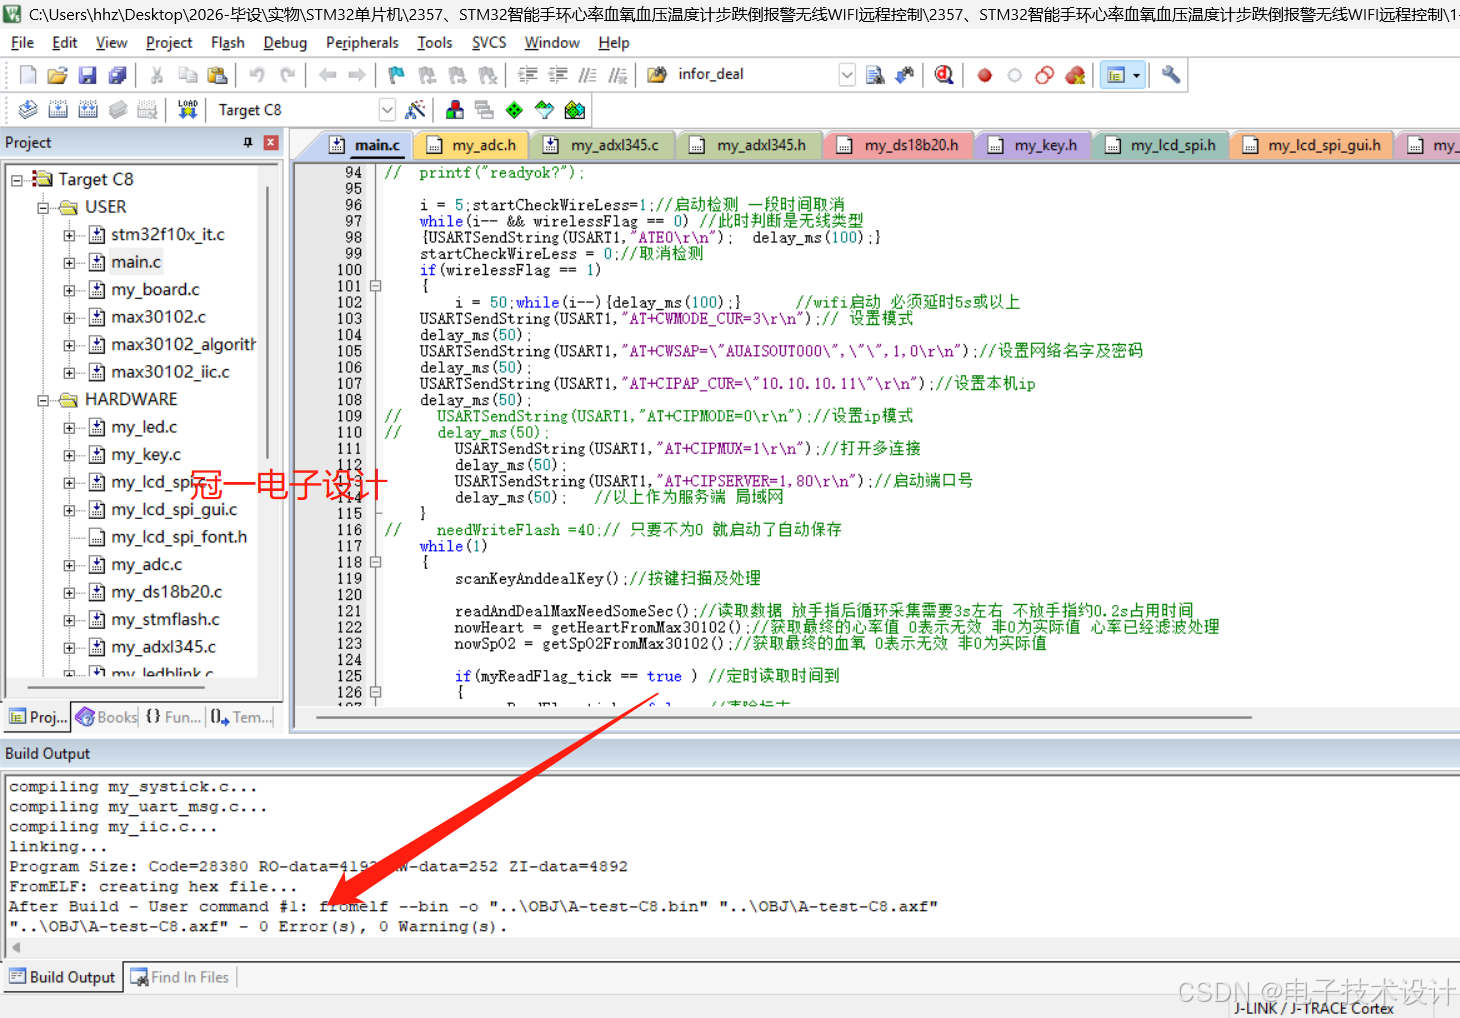The height and width of the screenshot is (1018, 1460).
Task: Open the Target C8 selection dropdown
Action: pos(387,110)
